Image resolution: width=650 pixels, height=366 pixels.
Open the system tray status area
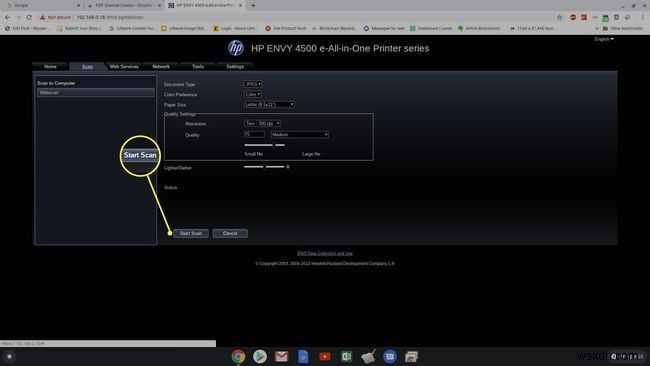627,356
